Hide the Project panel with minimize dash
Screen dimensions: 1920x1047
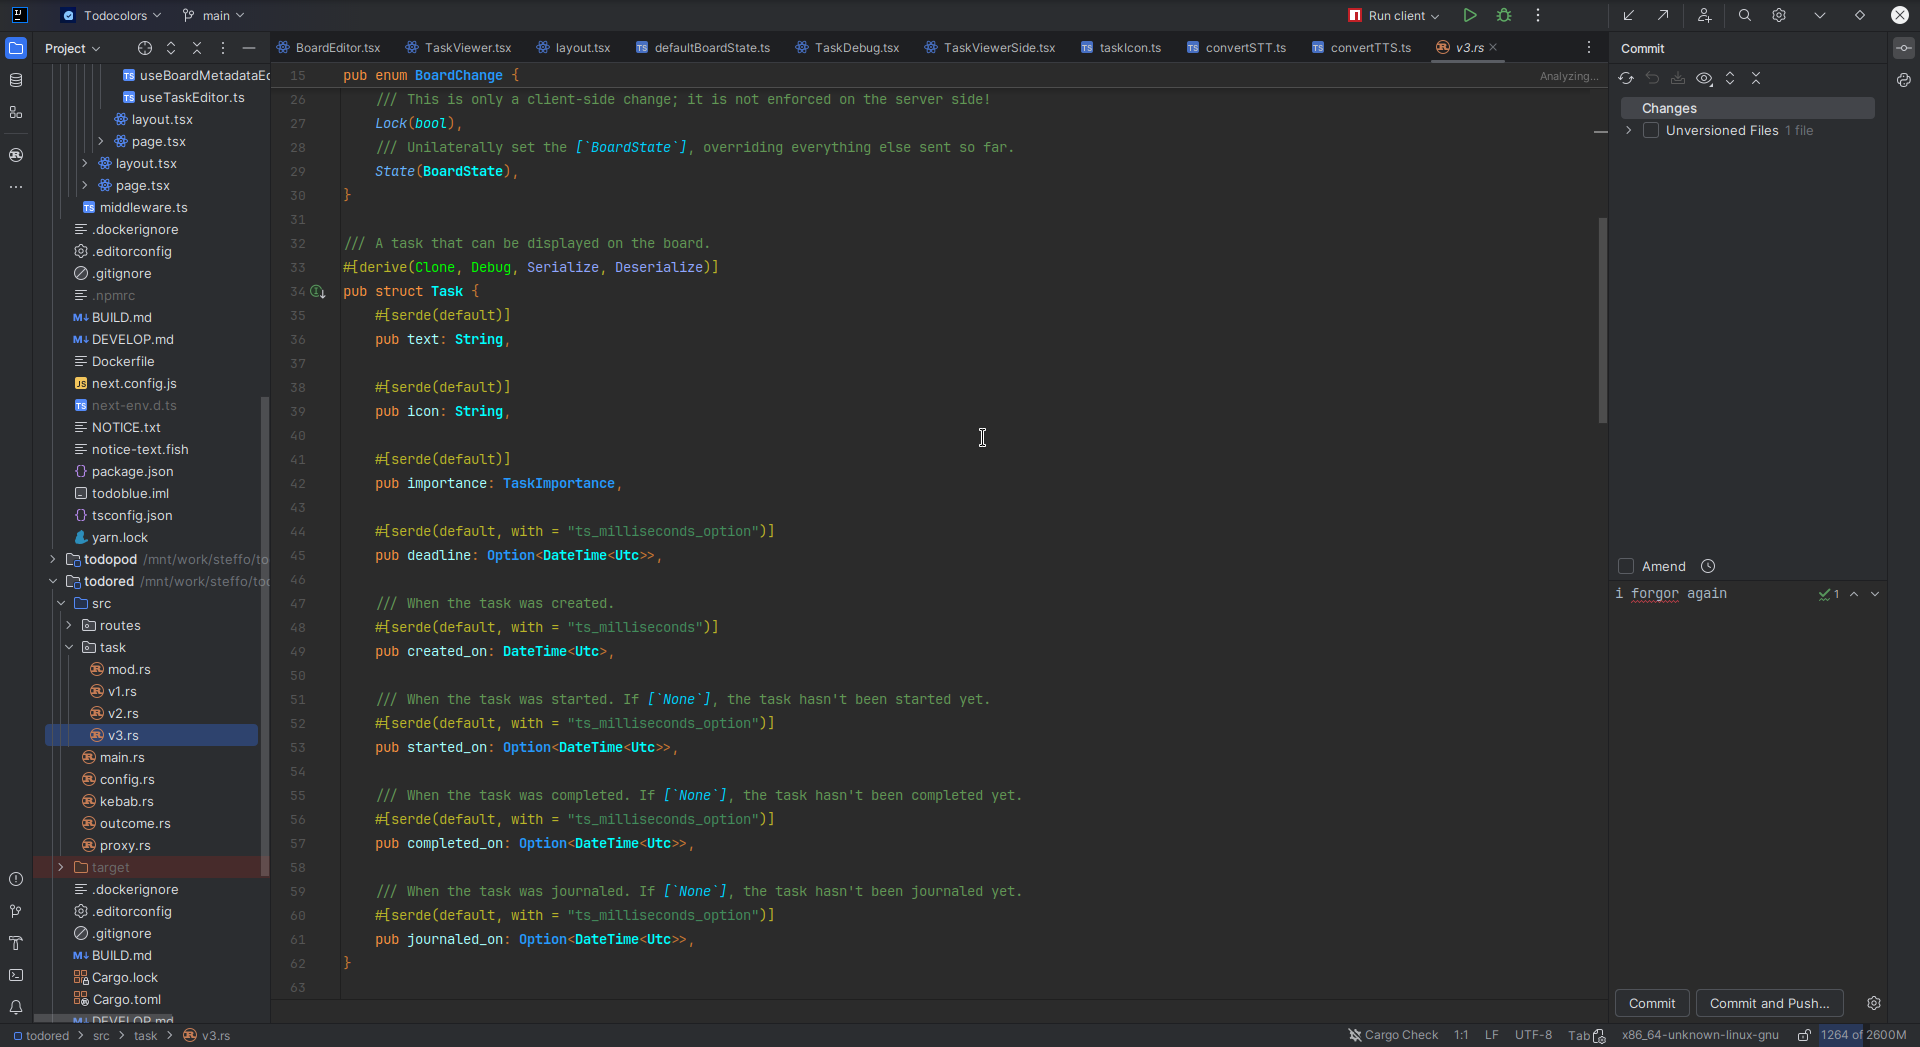(249, 48)
